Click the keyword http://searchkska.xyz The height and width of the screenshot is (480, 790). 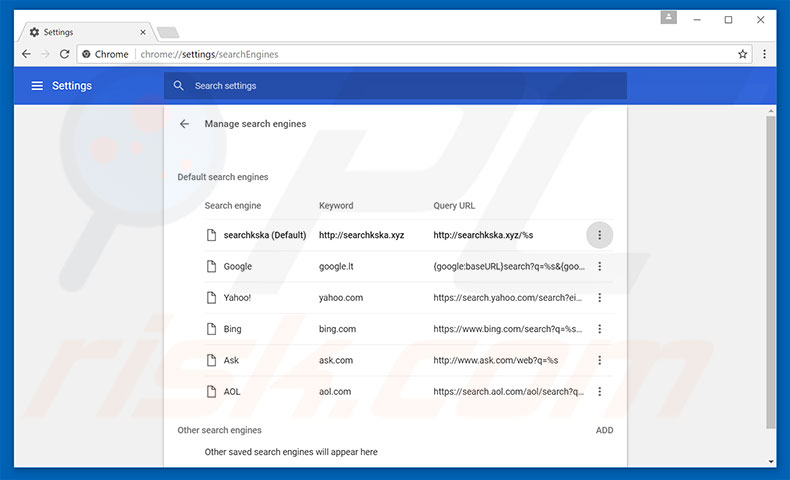click(x=361, y=235)
